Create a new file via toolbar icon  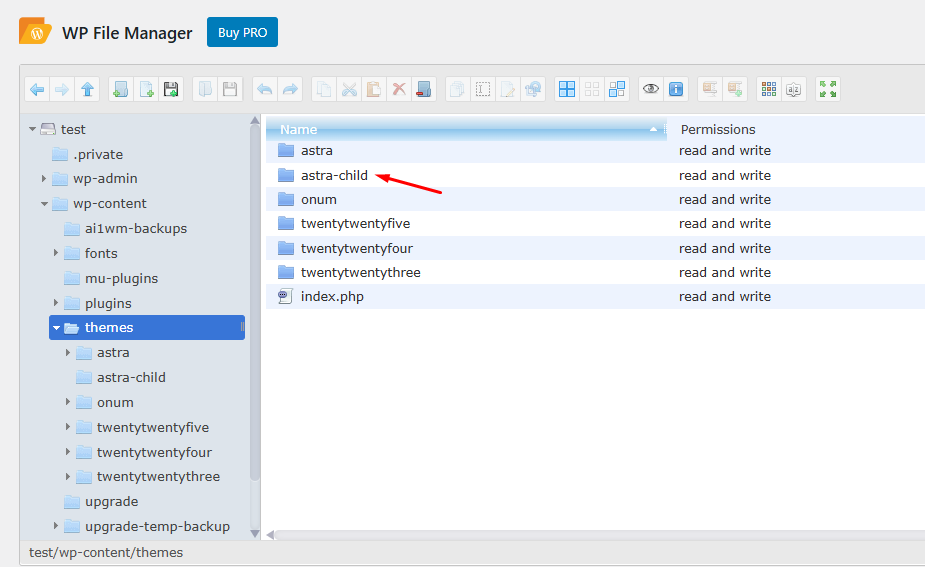pyautogui.click(x=146, y=90)
